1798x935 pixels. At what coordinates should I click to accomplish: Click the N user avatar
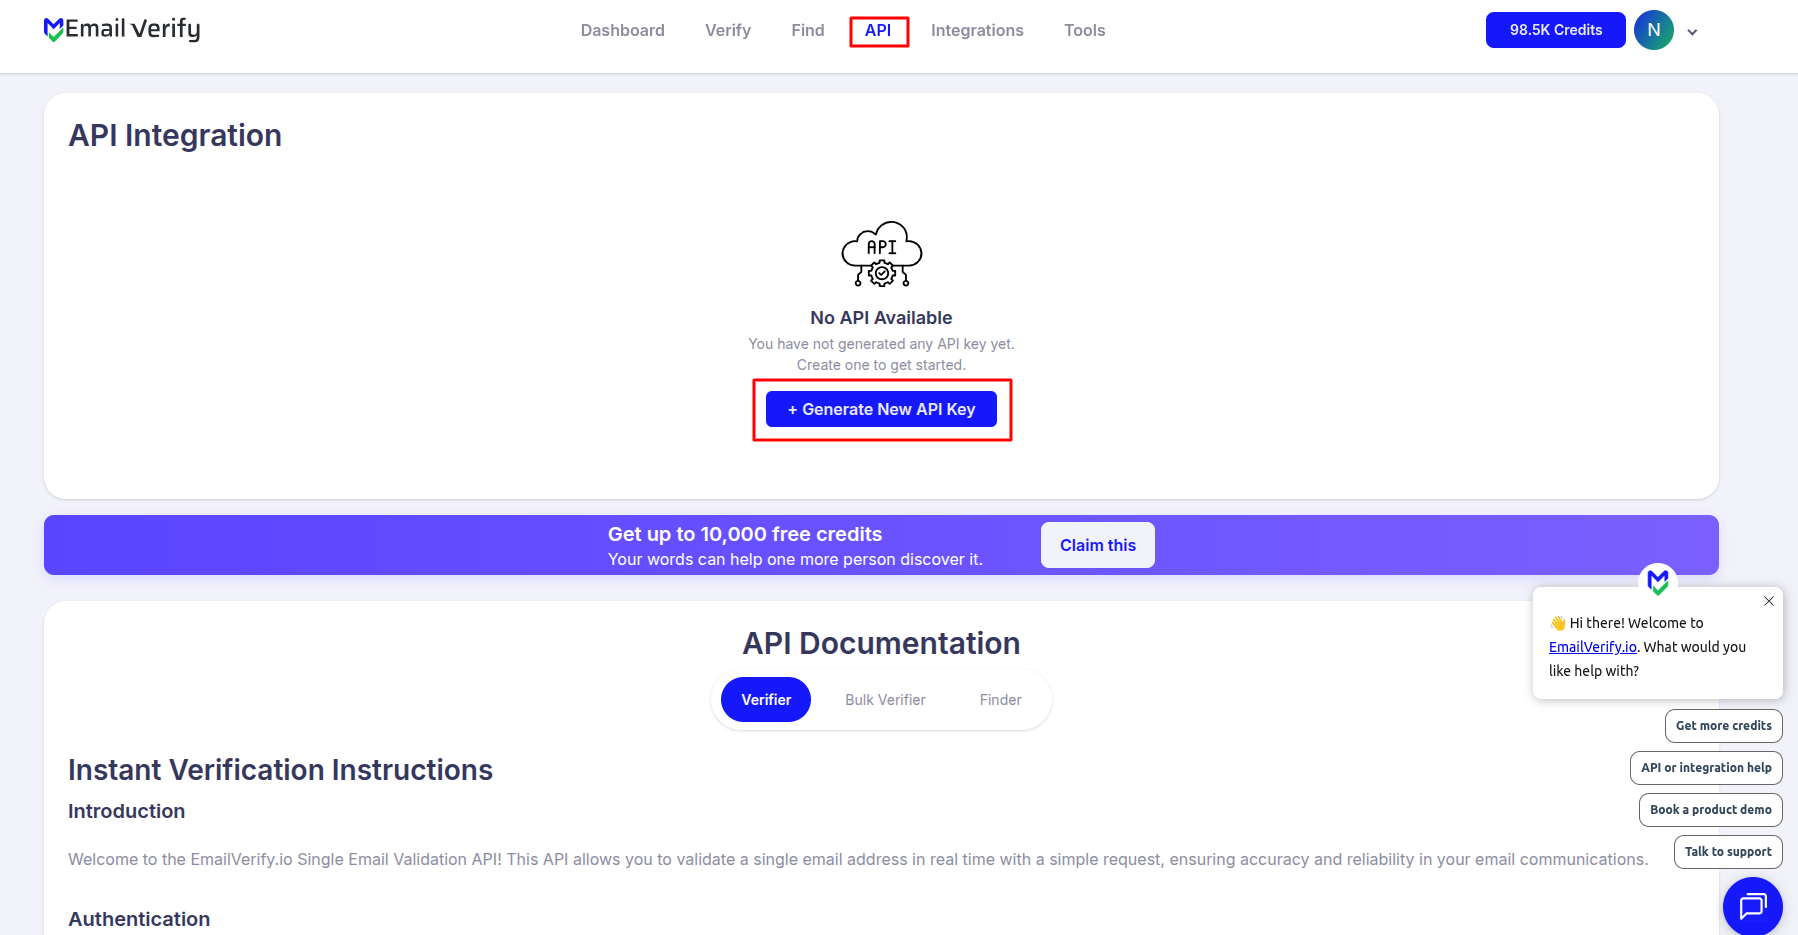[x=1653, y=30]
